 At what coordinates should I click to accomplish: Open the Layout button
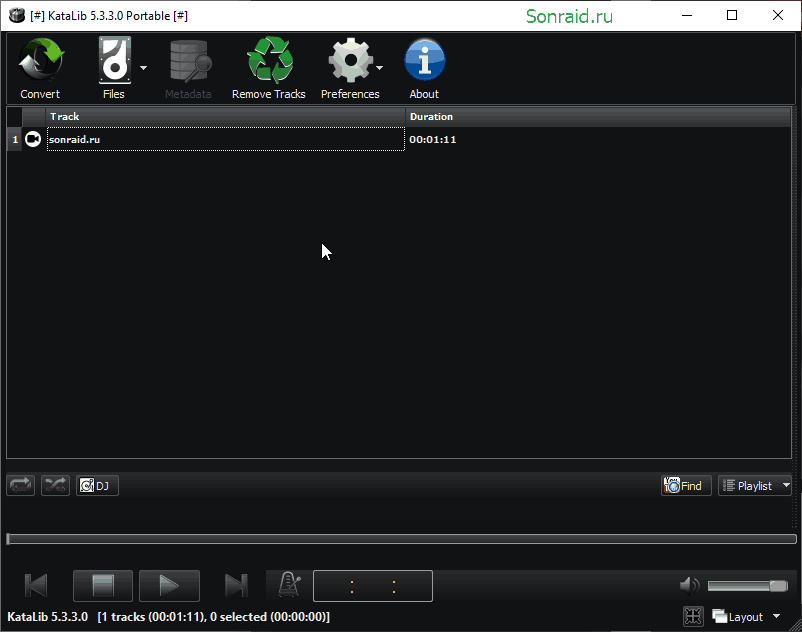[x=738, y=617]
